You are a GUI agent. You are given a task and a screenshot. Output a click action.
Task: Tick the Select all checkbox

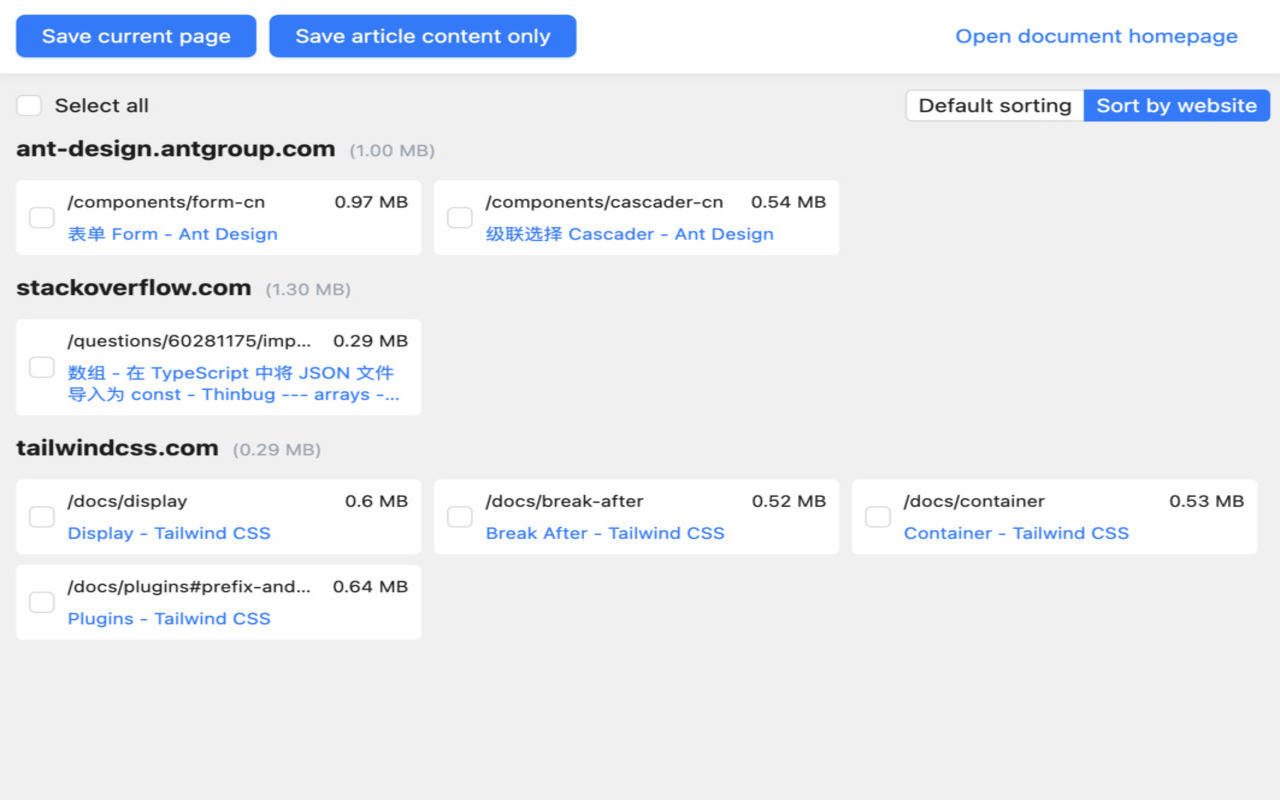pyautogui.click(x=29, y=106)
